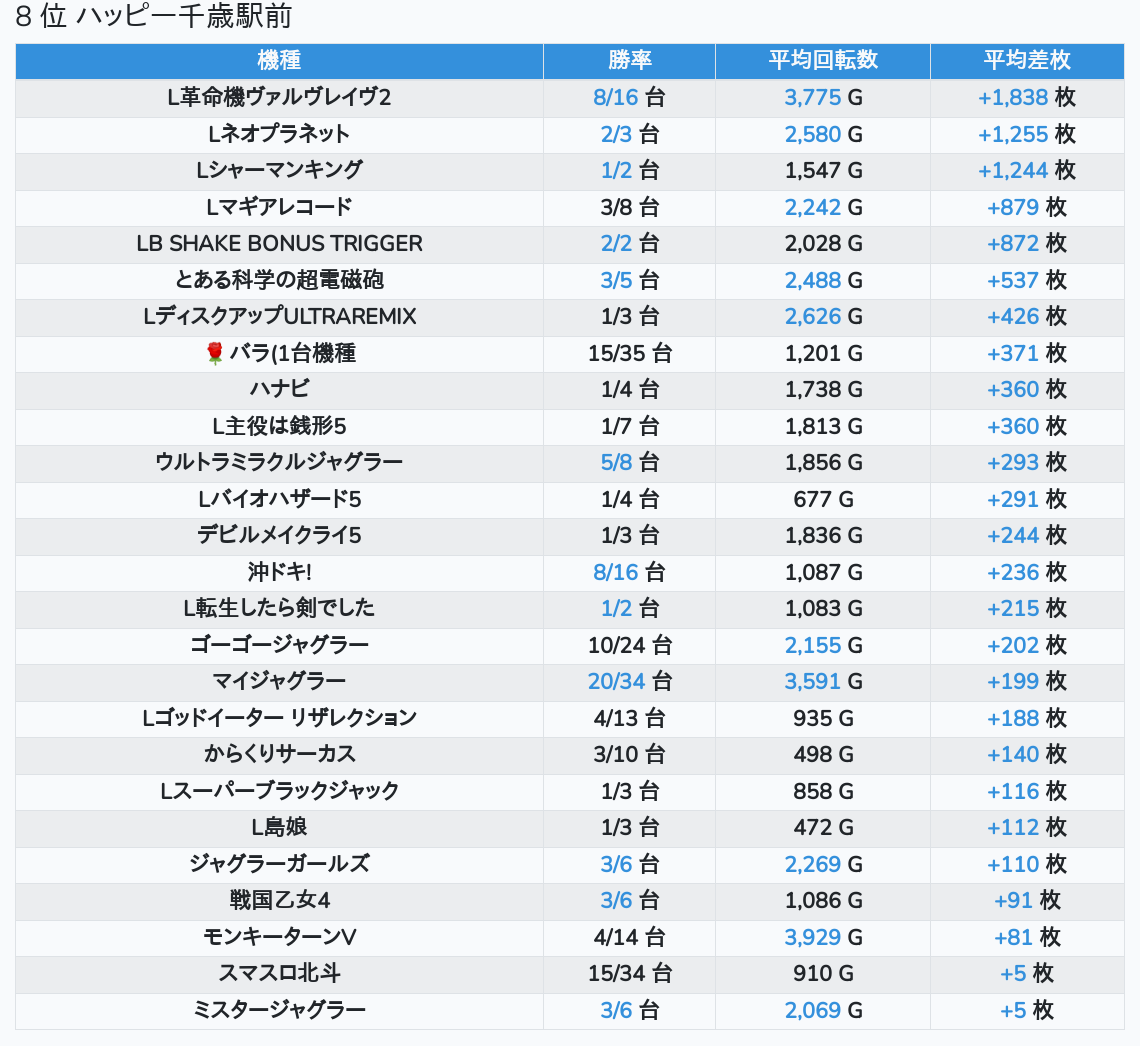Click the 20/34 win rate for マイジャグラー

click(616, 681)
